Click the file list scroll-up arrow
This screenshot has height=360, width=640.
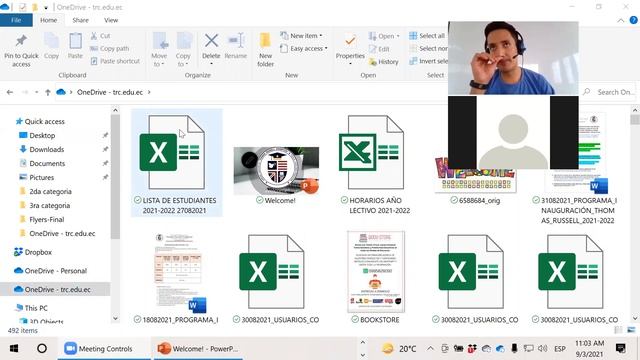click(x=635, y=110)
